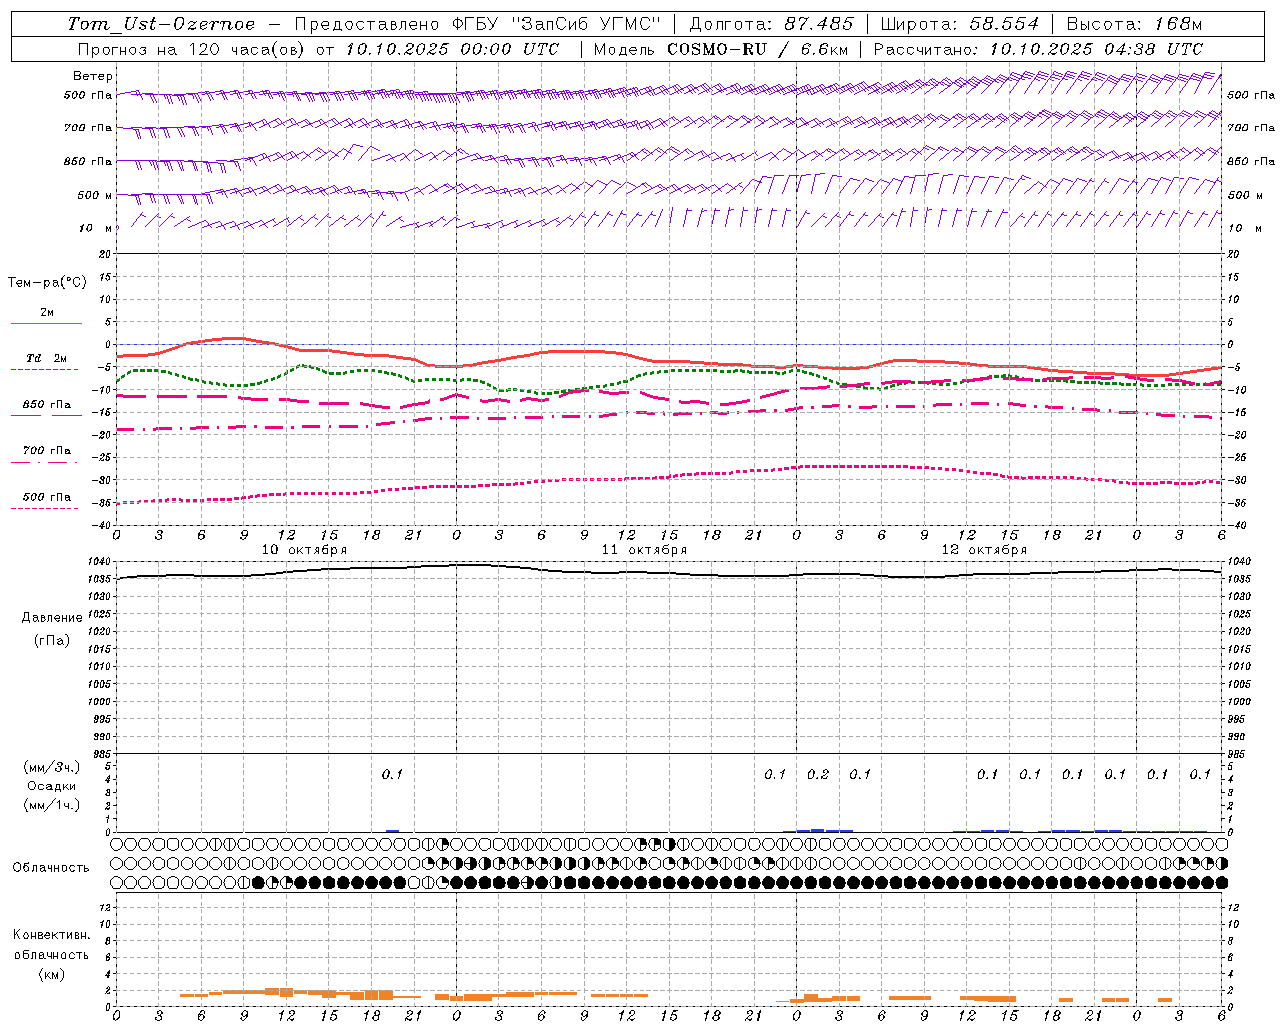Screen dimensions: 1280x1024
Task: Click the (мм/3ч.) precipitation unit label
Action: coord(52,767)
